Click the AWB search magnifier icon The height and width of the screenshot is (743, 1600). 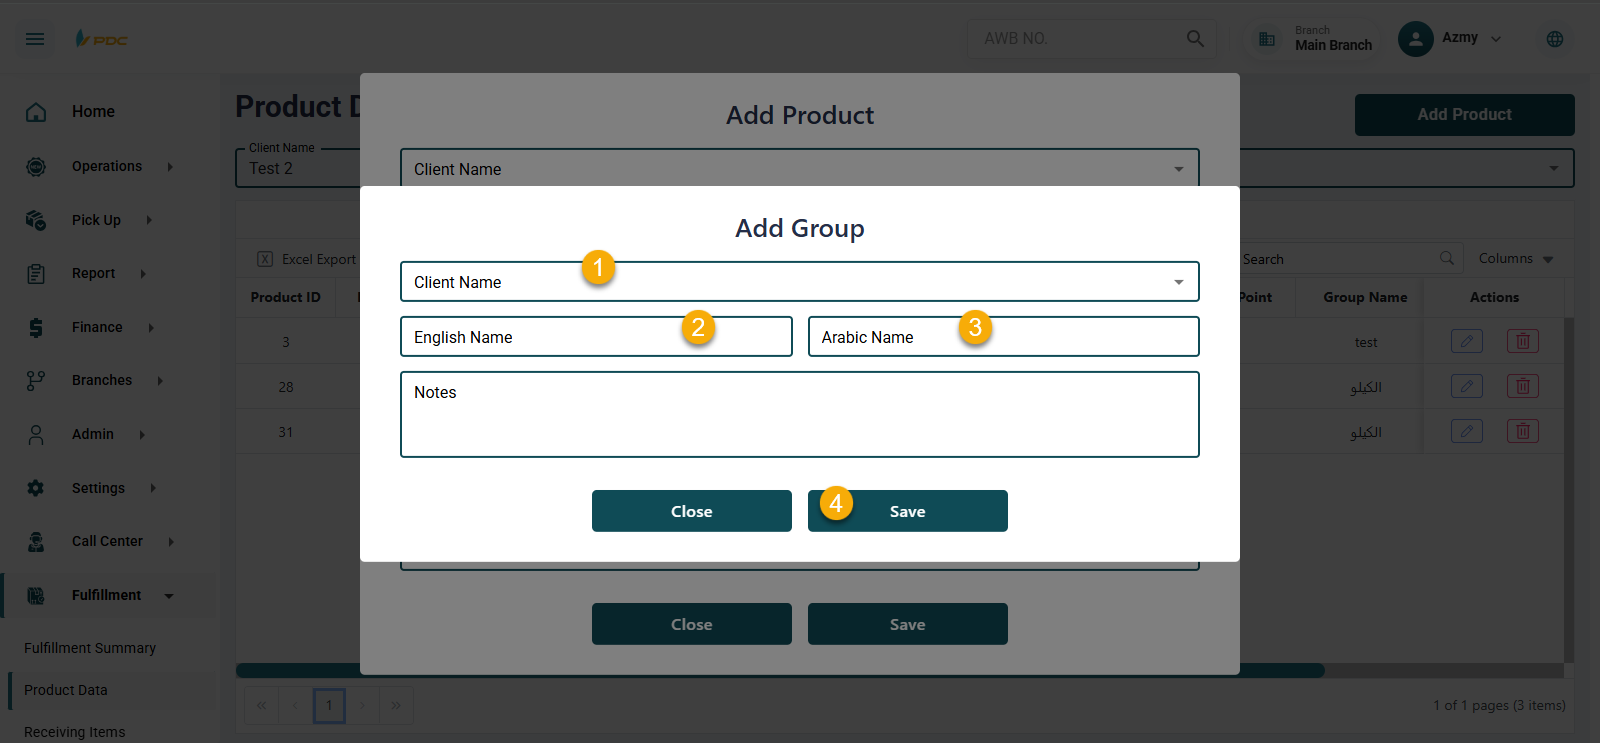pos(1195,38)
